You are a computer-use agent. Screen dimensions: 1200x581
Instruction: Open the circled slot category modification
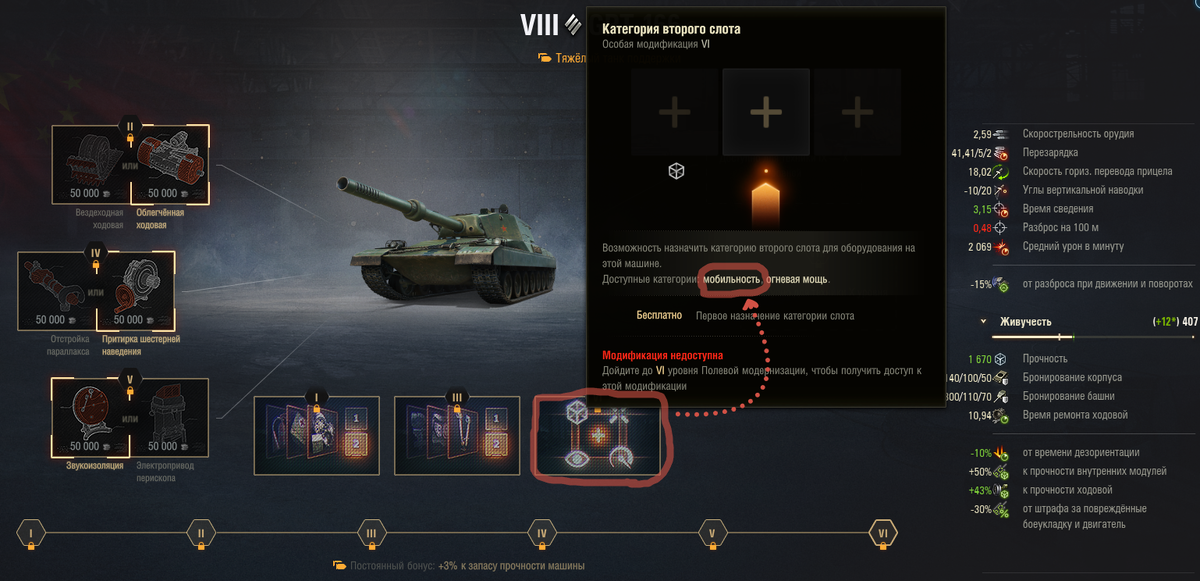(598, 435)
